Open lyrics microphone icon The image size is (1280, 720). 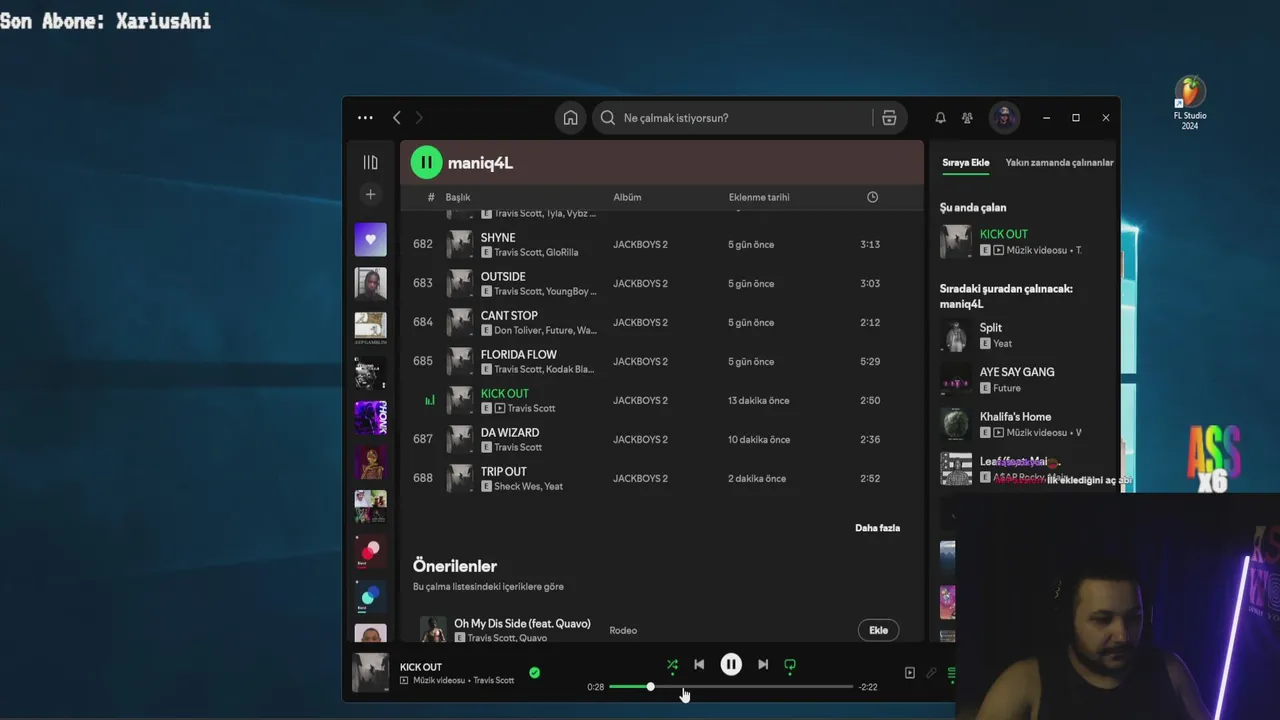[931, 673]
